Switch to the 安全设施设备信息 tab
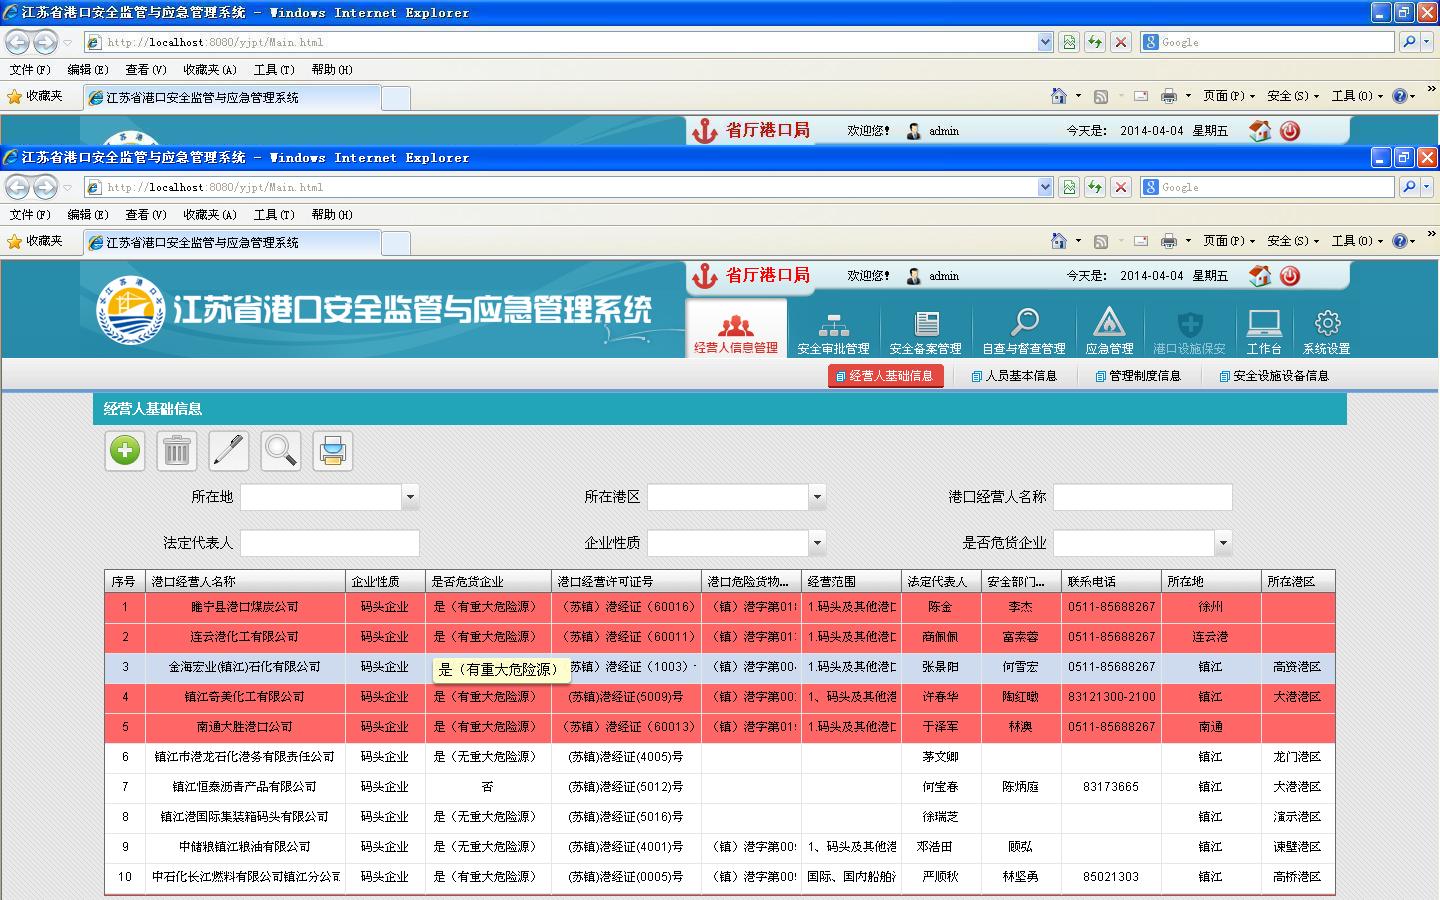The image size is (1440, 900). [x=1274, y=376]
